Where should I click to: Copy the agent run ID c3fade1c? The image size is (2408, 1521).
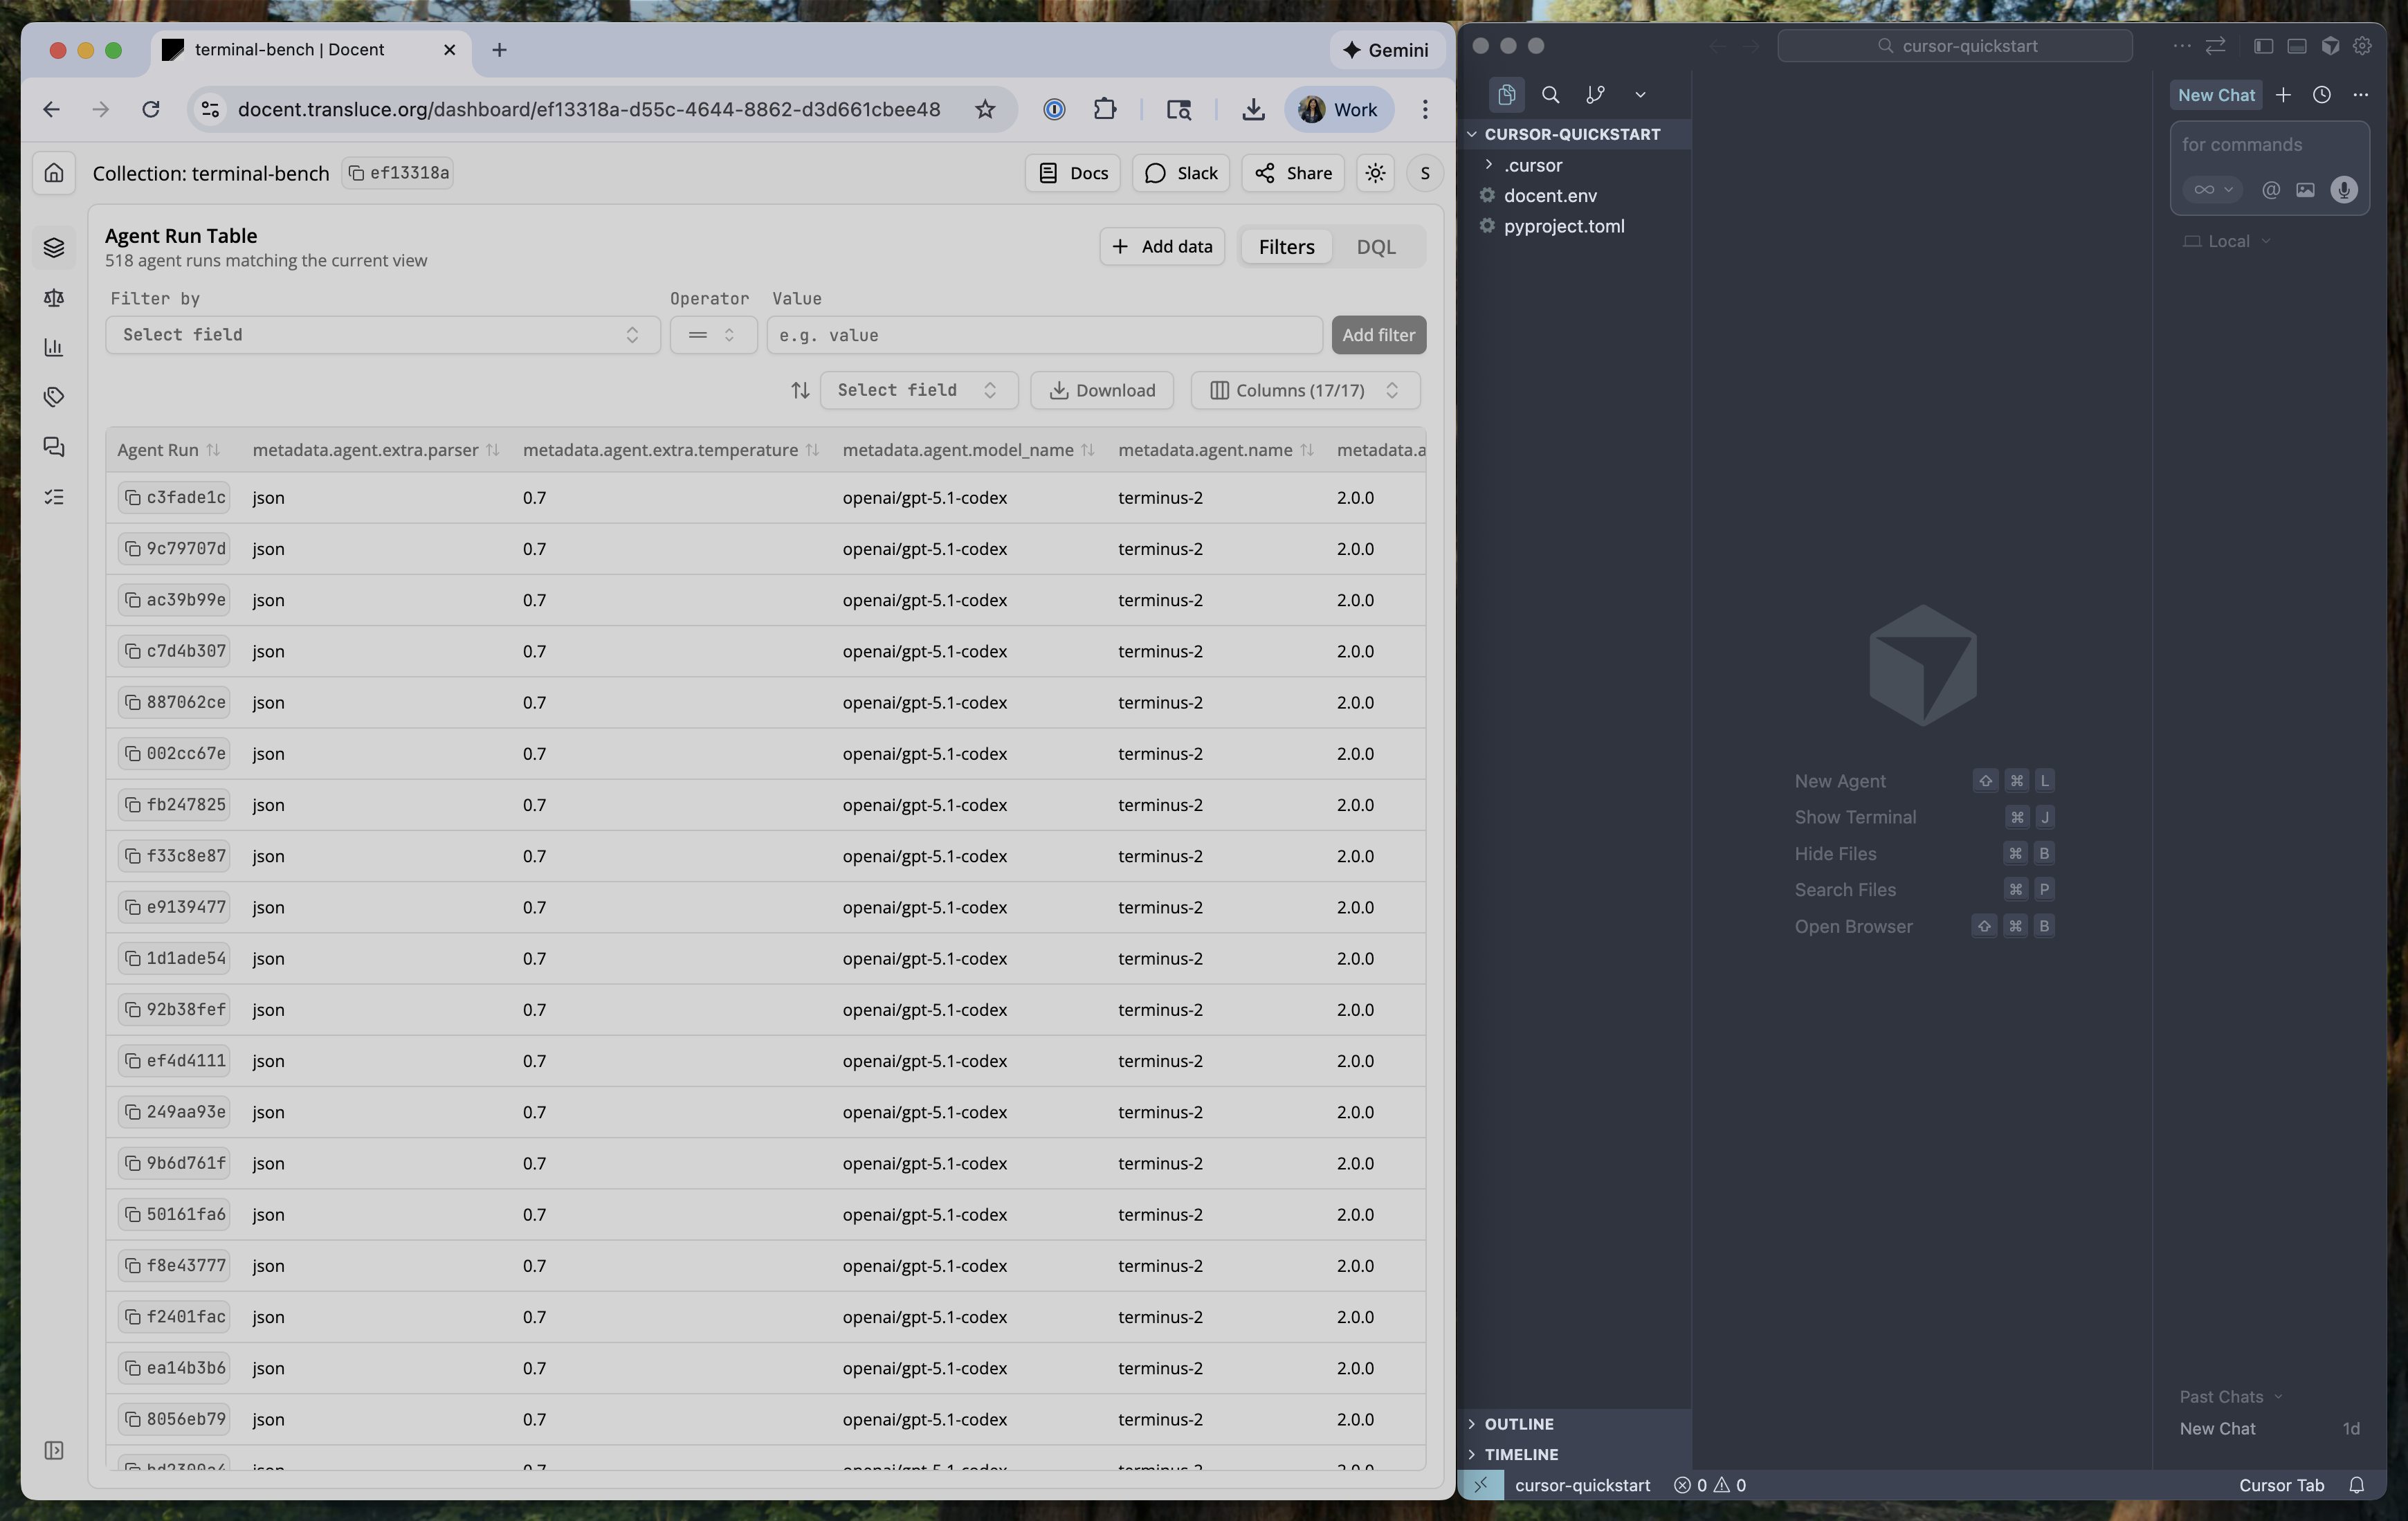pos(133,498)
